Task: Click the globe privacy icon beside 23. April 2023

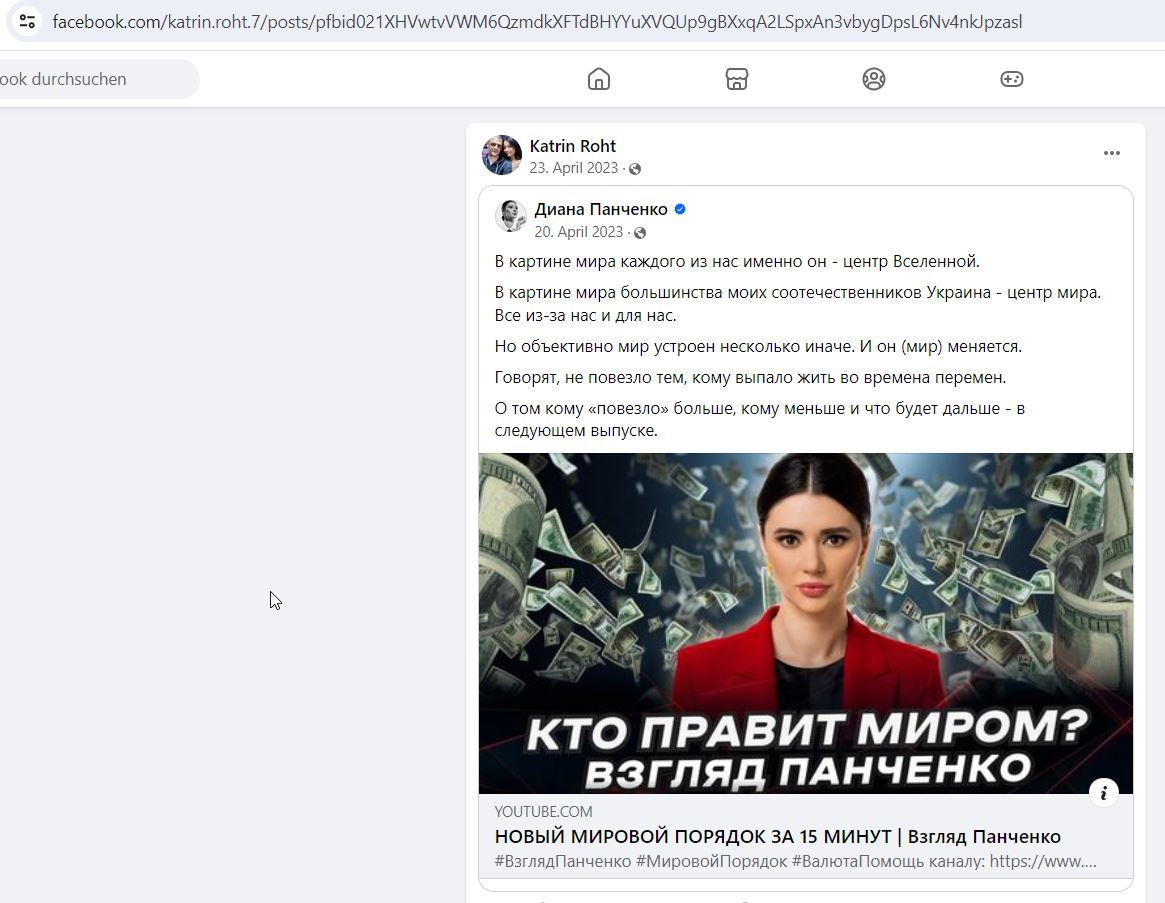Action: pos(635,169)
